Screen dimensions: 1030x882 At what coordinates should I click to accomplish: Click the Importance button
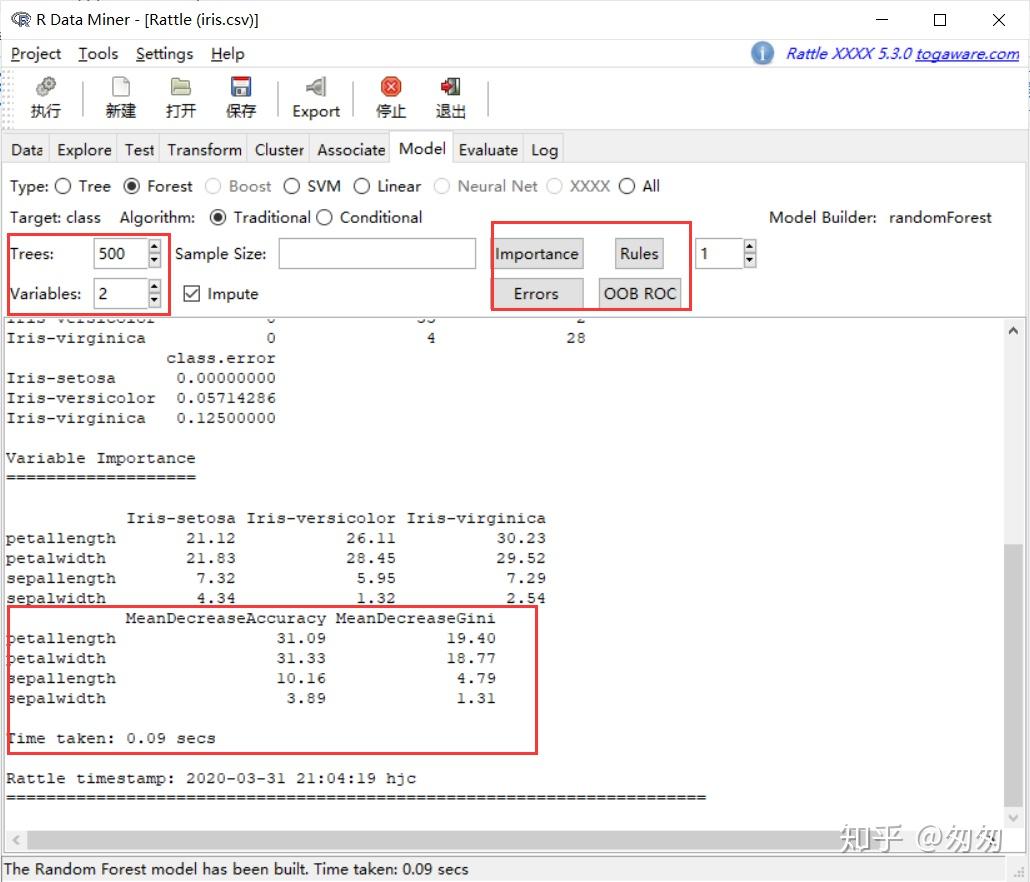coord(537,254)
